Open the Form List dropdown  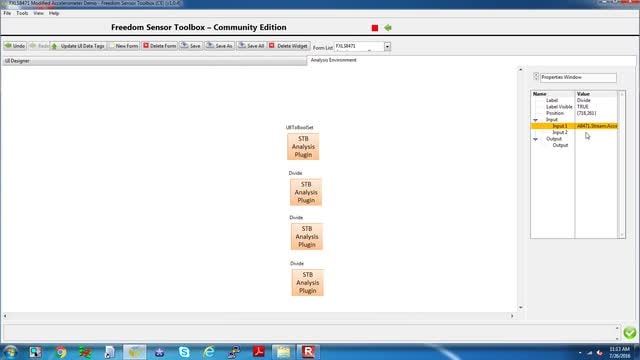coord(387,47)
